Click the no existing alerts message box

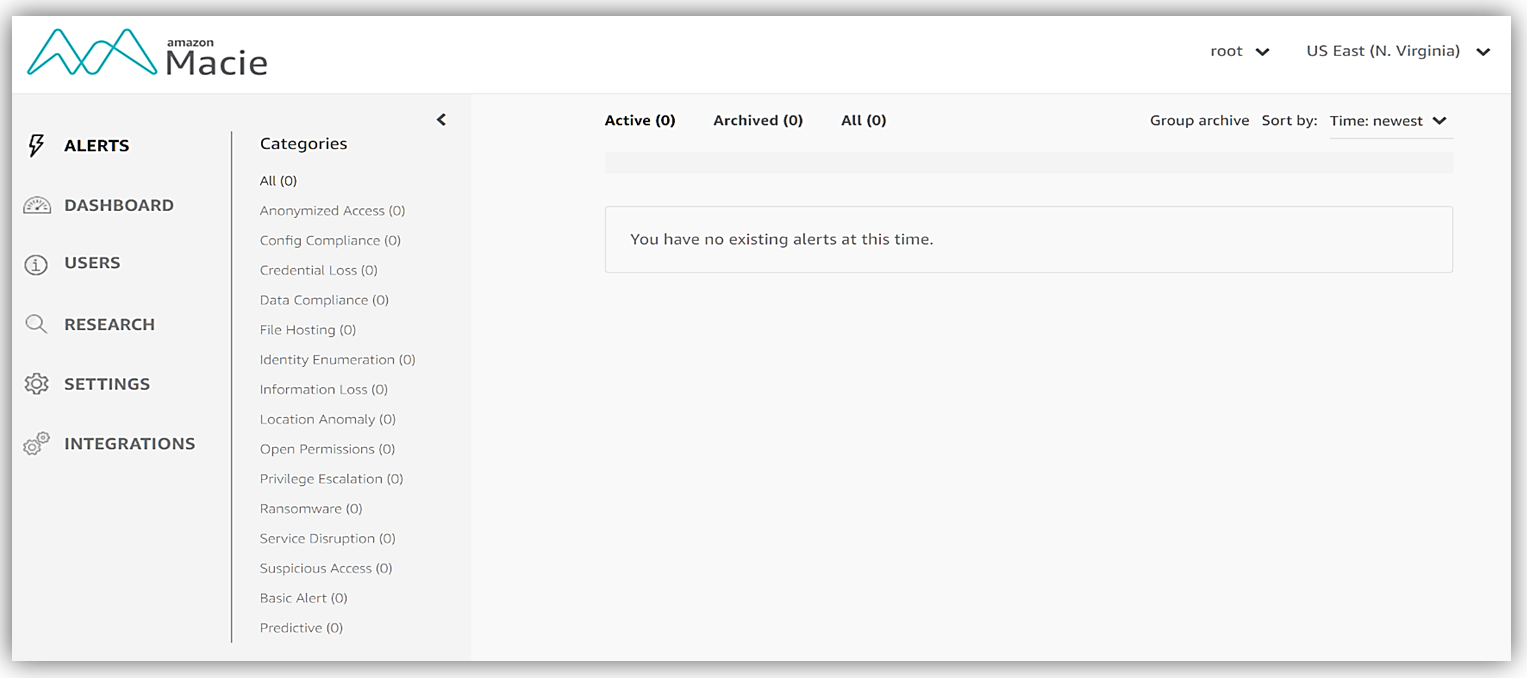tap(1028, 239)
